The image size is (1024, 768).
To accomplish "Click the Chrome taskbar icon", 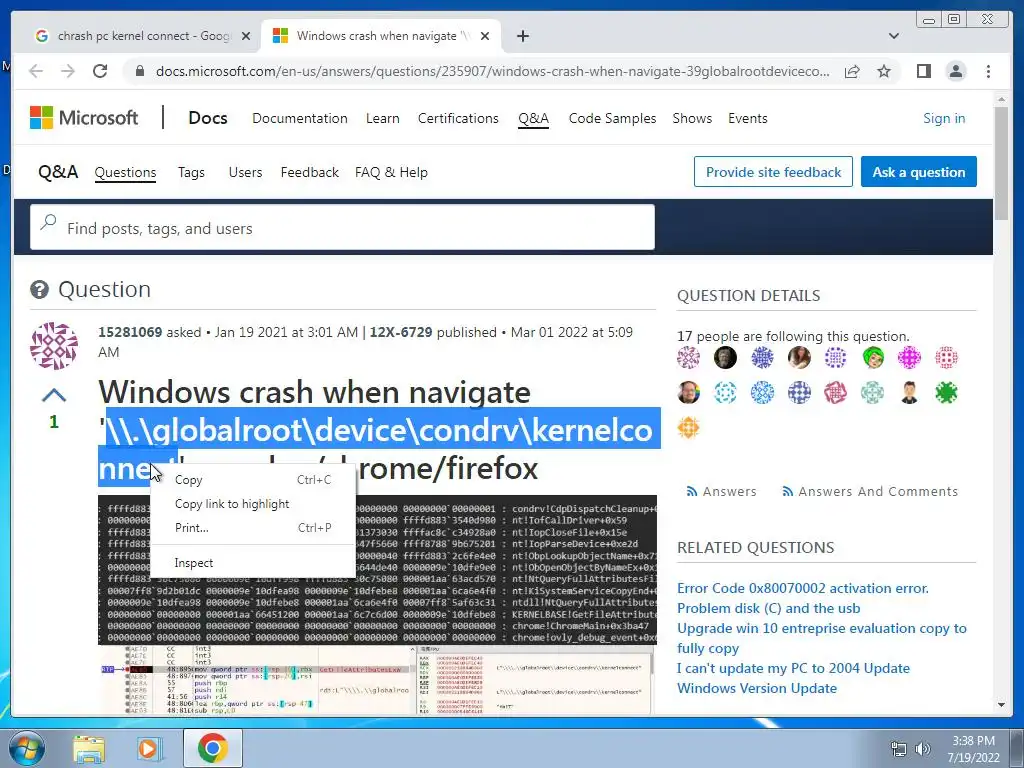I will (212, 748).
